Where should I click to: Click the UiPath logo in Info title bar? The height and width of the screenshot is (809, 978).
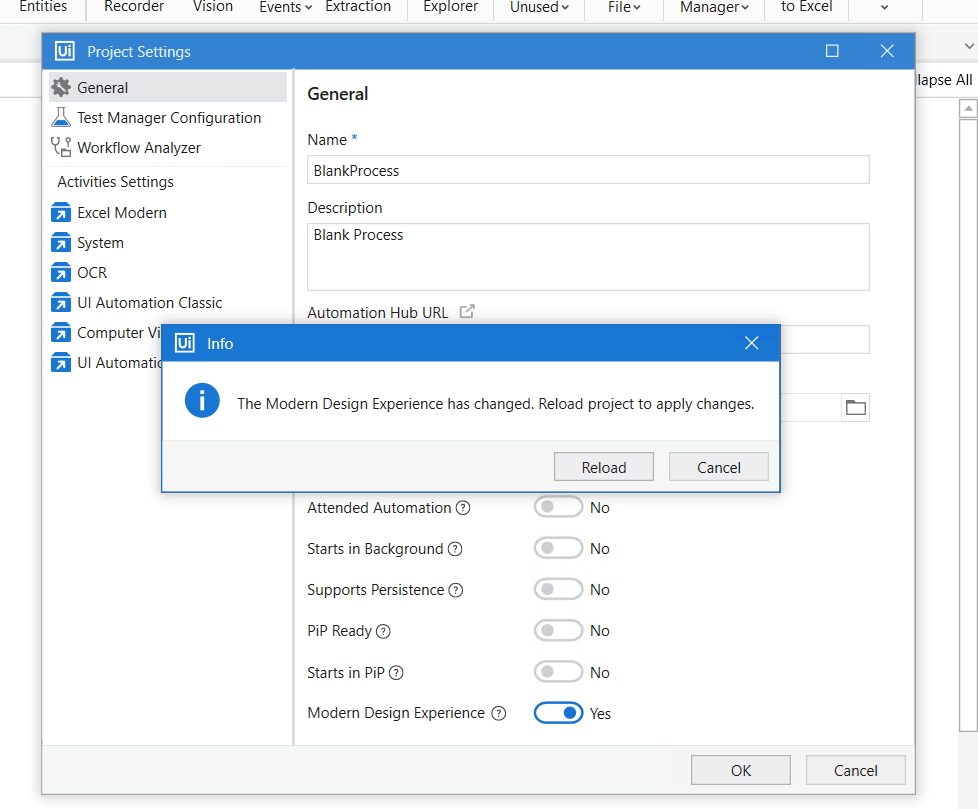point(185,343)
